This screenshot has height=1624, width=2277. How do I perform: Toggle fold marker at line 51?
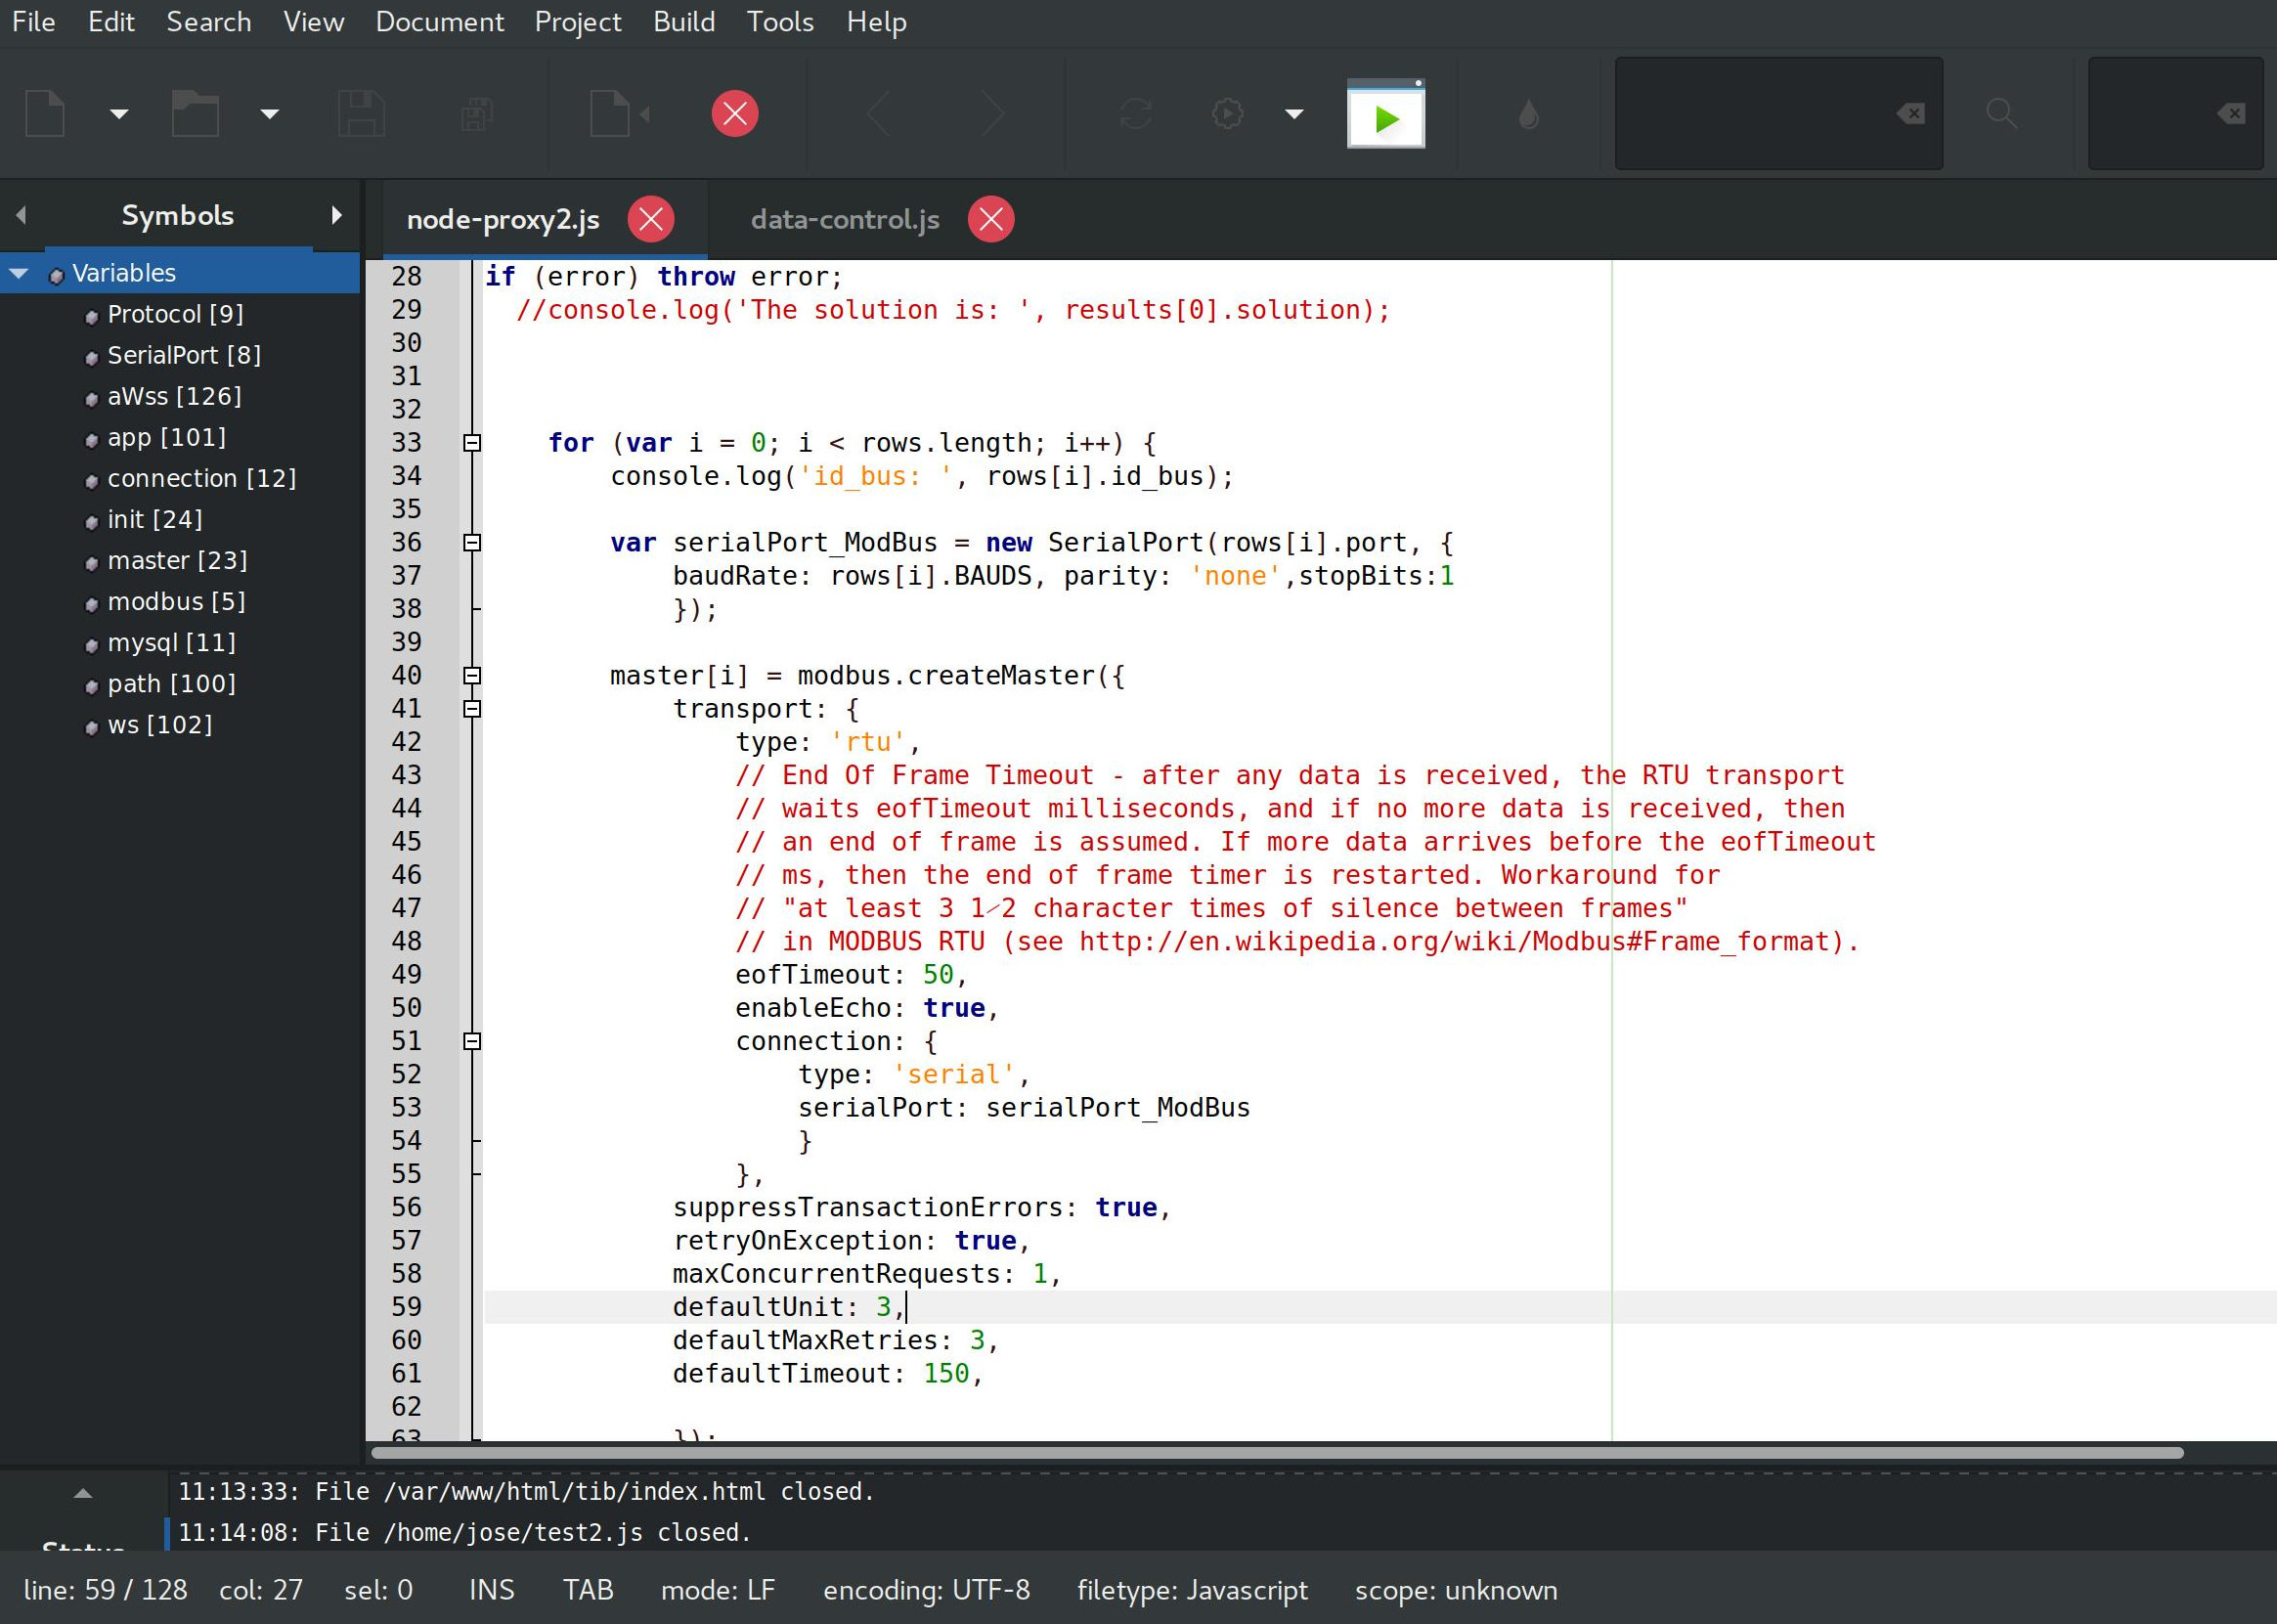473,1042
